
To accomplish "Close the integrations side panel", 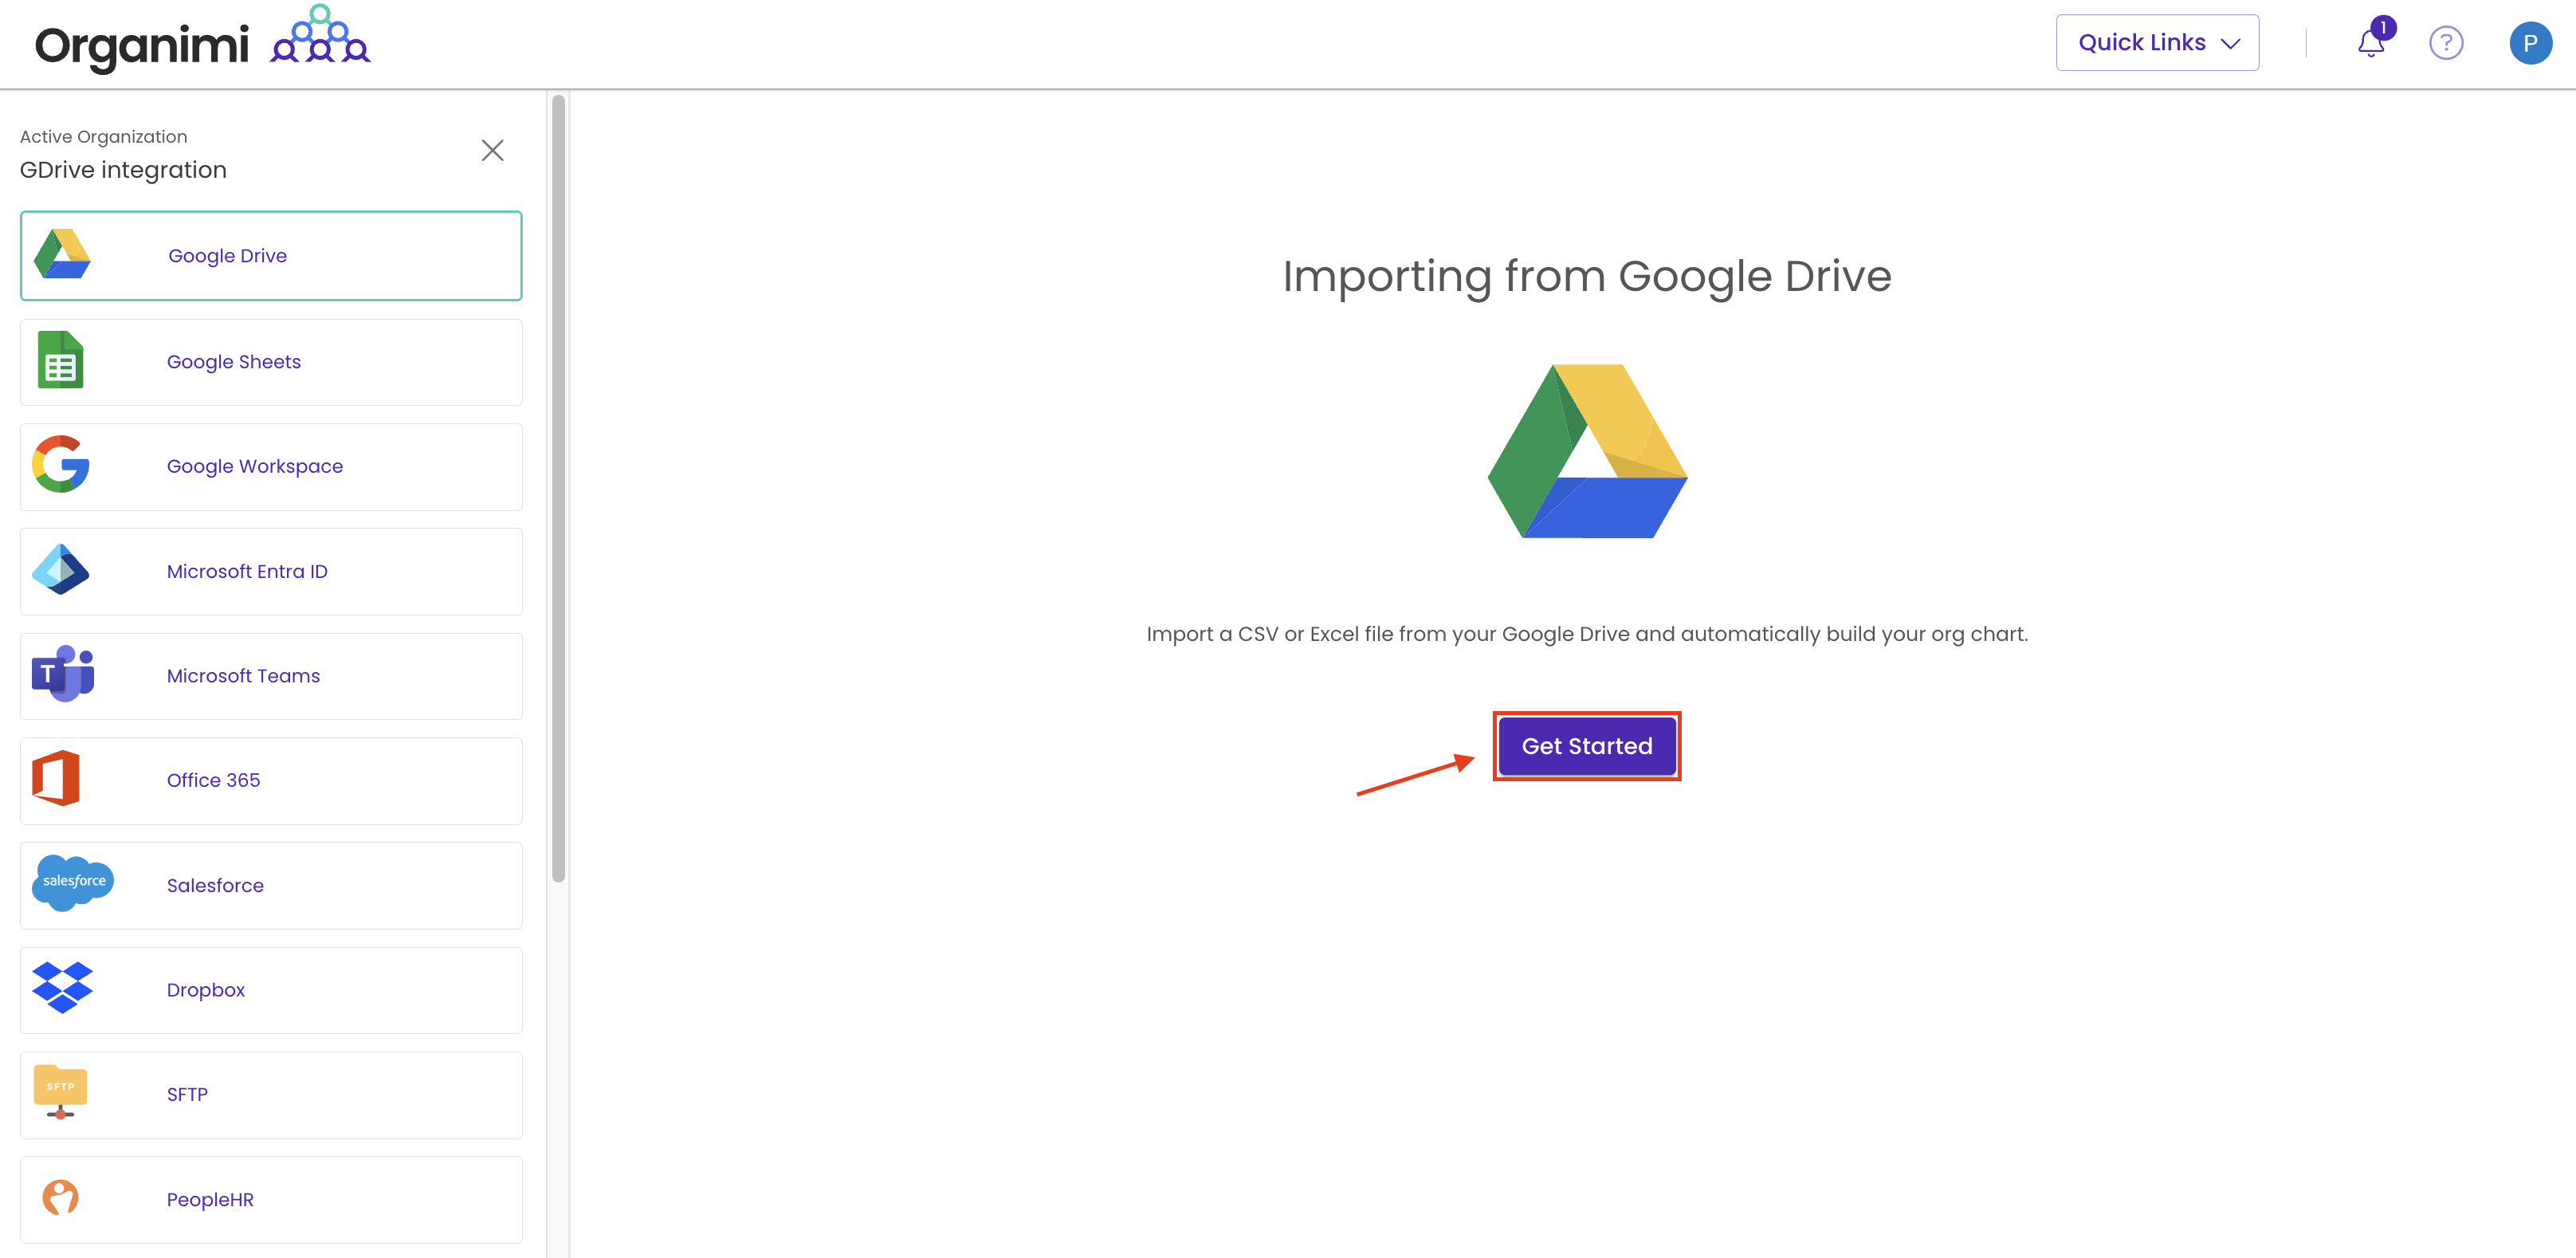I will tap(492, 150).
